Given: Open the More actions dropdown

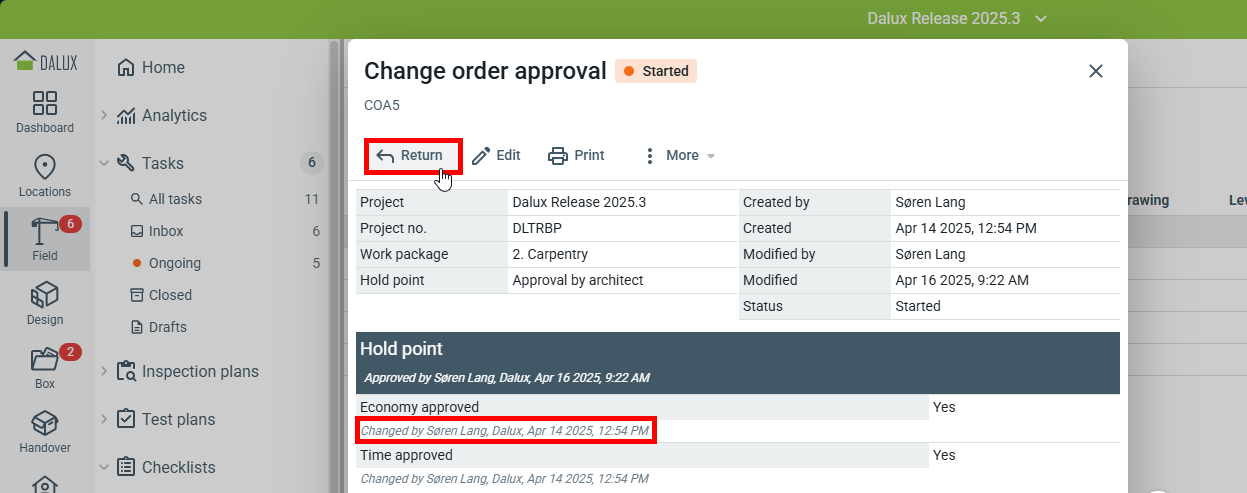Looking at the screenshot, I should tap(679, 155).
